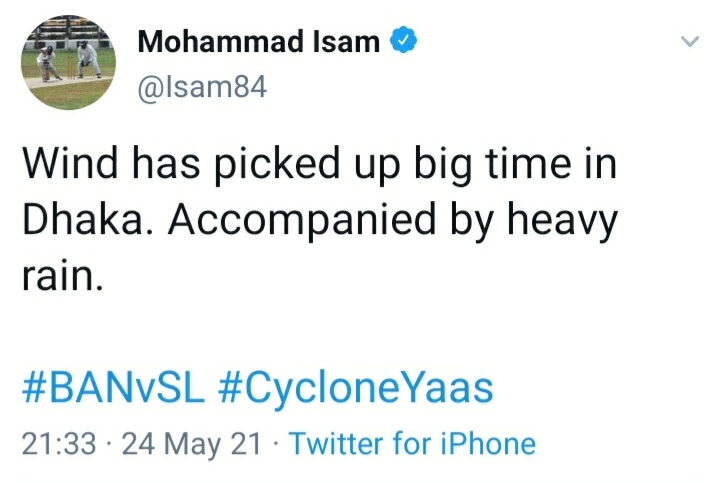Open the #BANvSL hashtag
The height and width of the screenshot is (483, 706).
tap(113, 388)
